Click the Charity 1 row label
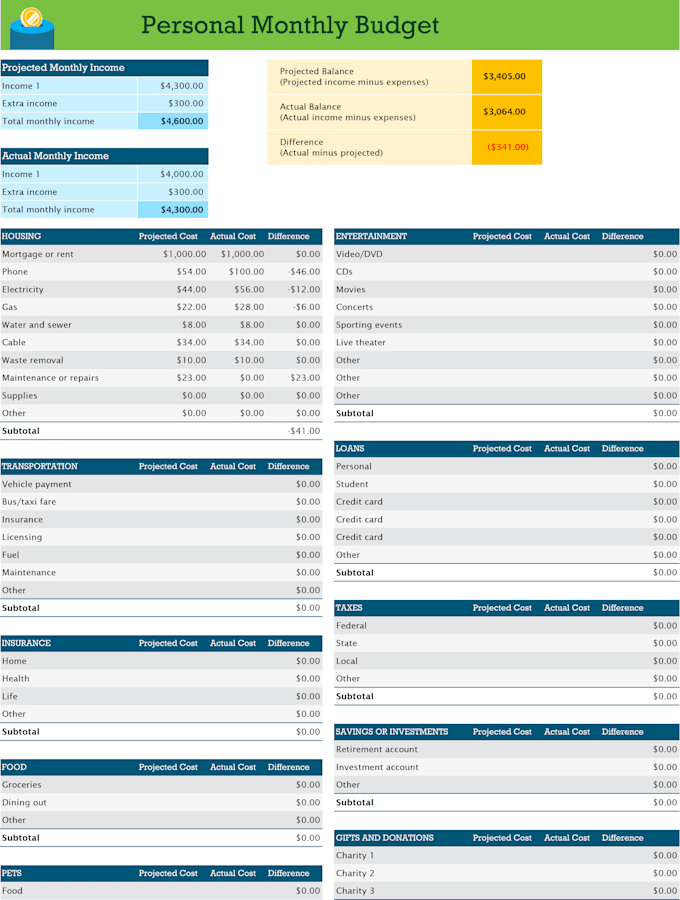This screenshot has width=680, height=900. point(355,856)
